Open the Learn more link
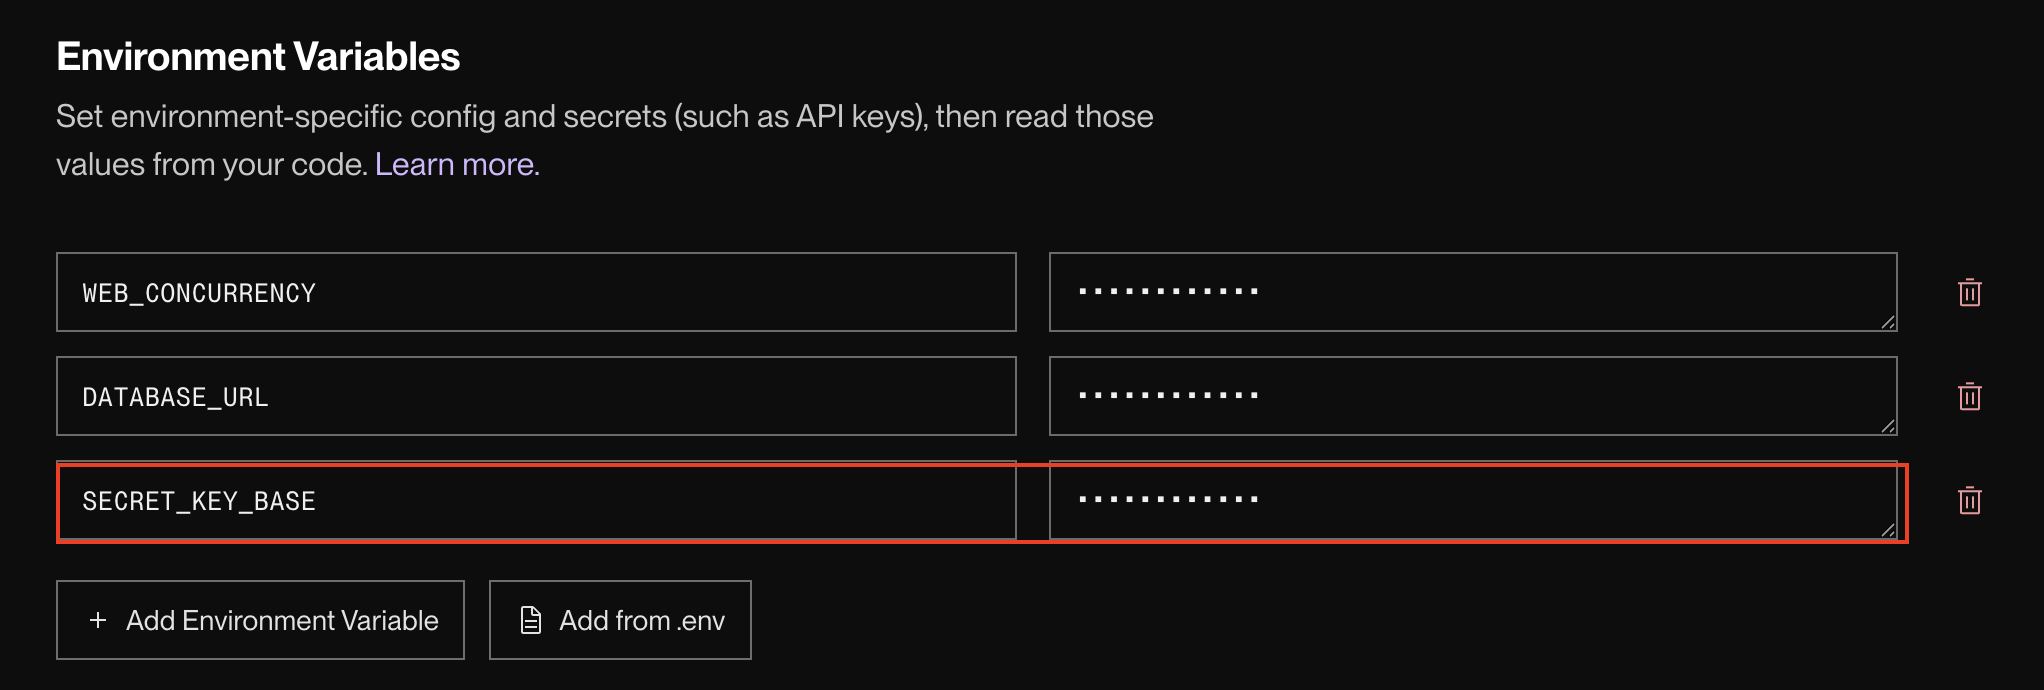 coord(457,165)
